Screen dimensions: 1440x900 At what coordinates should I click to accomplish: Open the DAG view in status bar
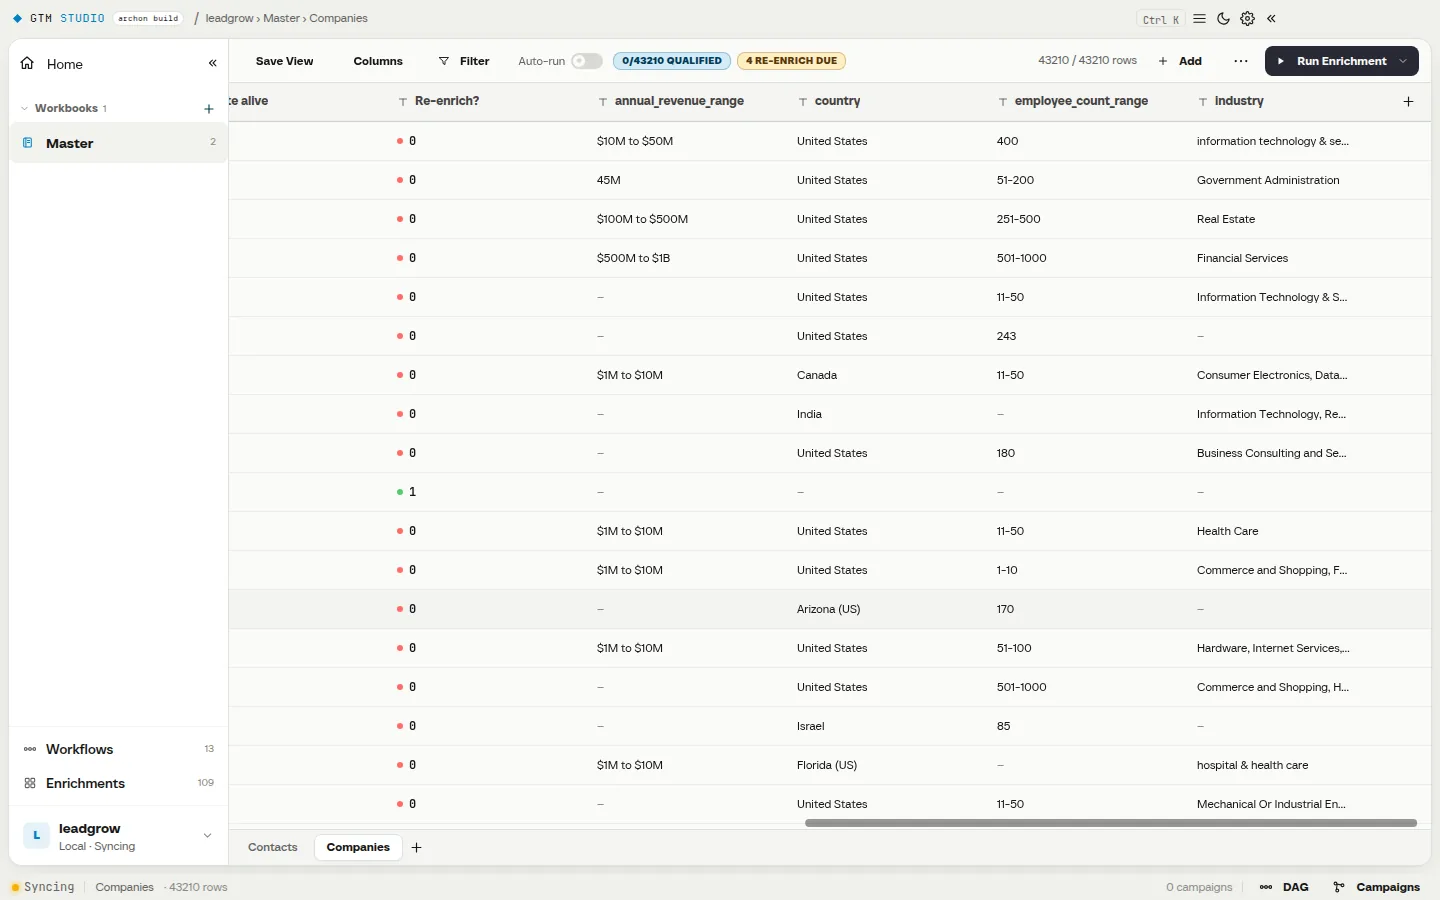click(1285, 887)
